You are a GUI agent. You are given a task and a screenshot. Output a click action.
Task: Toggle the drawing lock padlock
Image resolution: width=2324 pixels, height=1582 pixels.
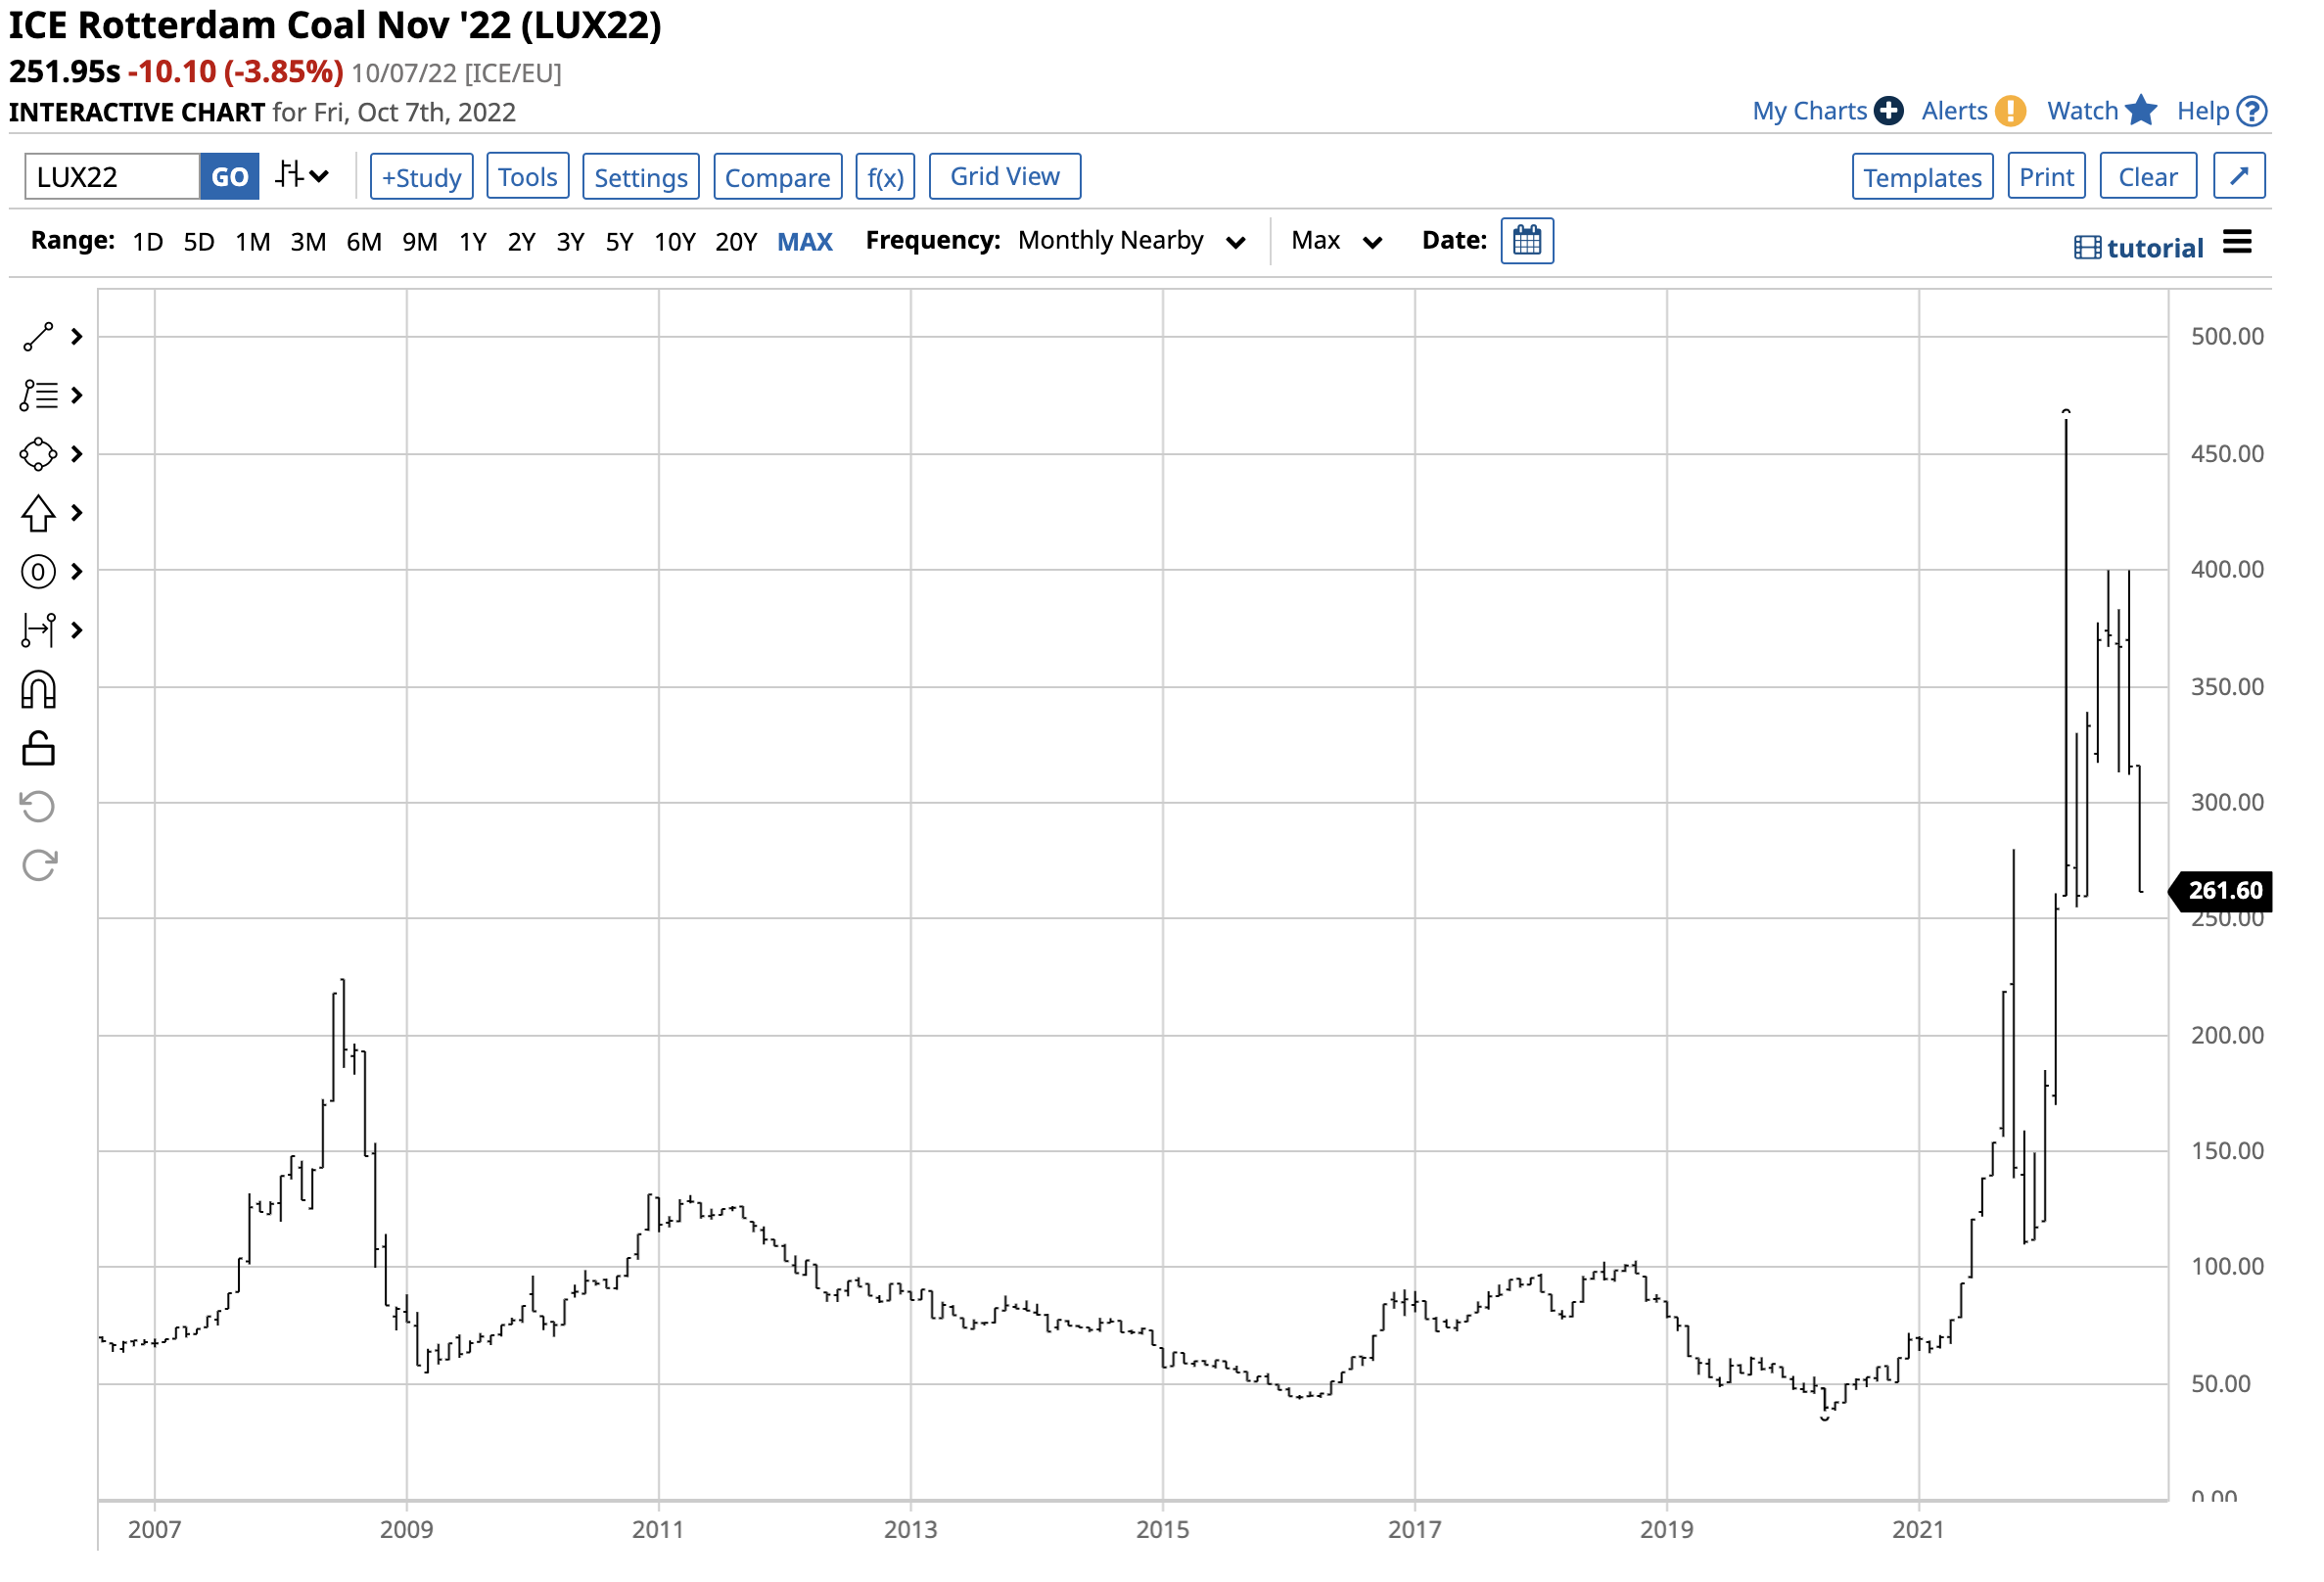(38, 749)
